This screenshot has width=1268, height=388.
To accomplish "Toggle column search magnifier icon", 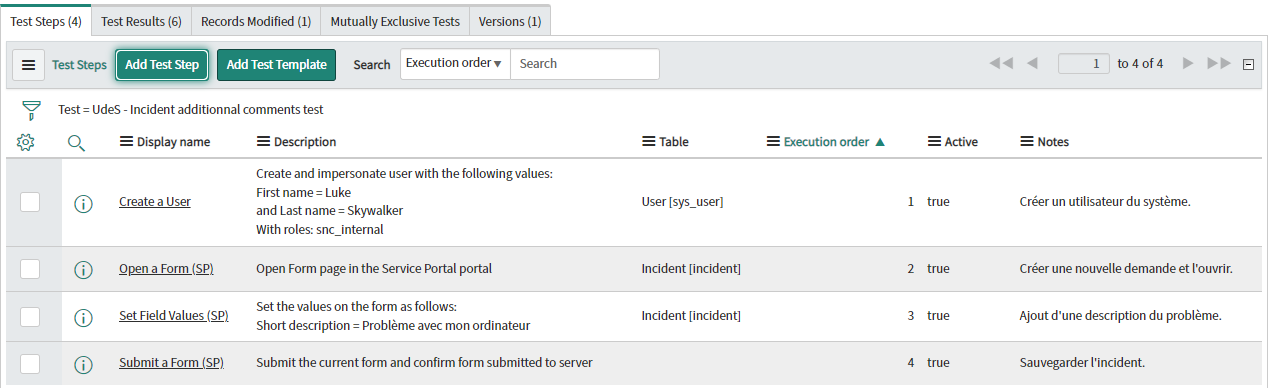I will (x=76, y=142).
